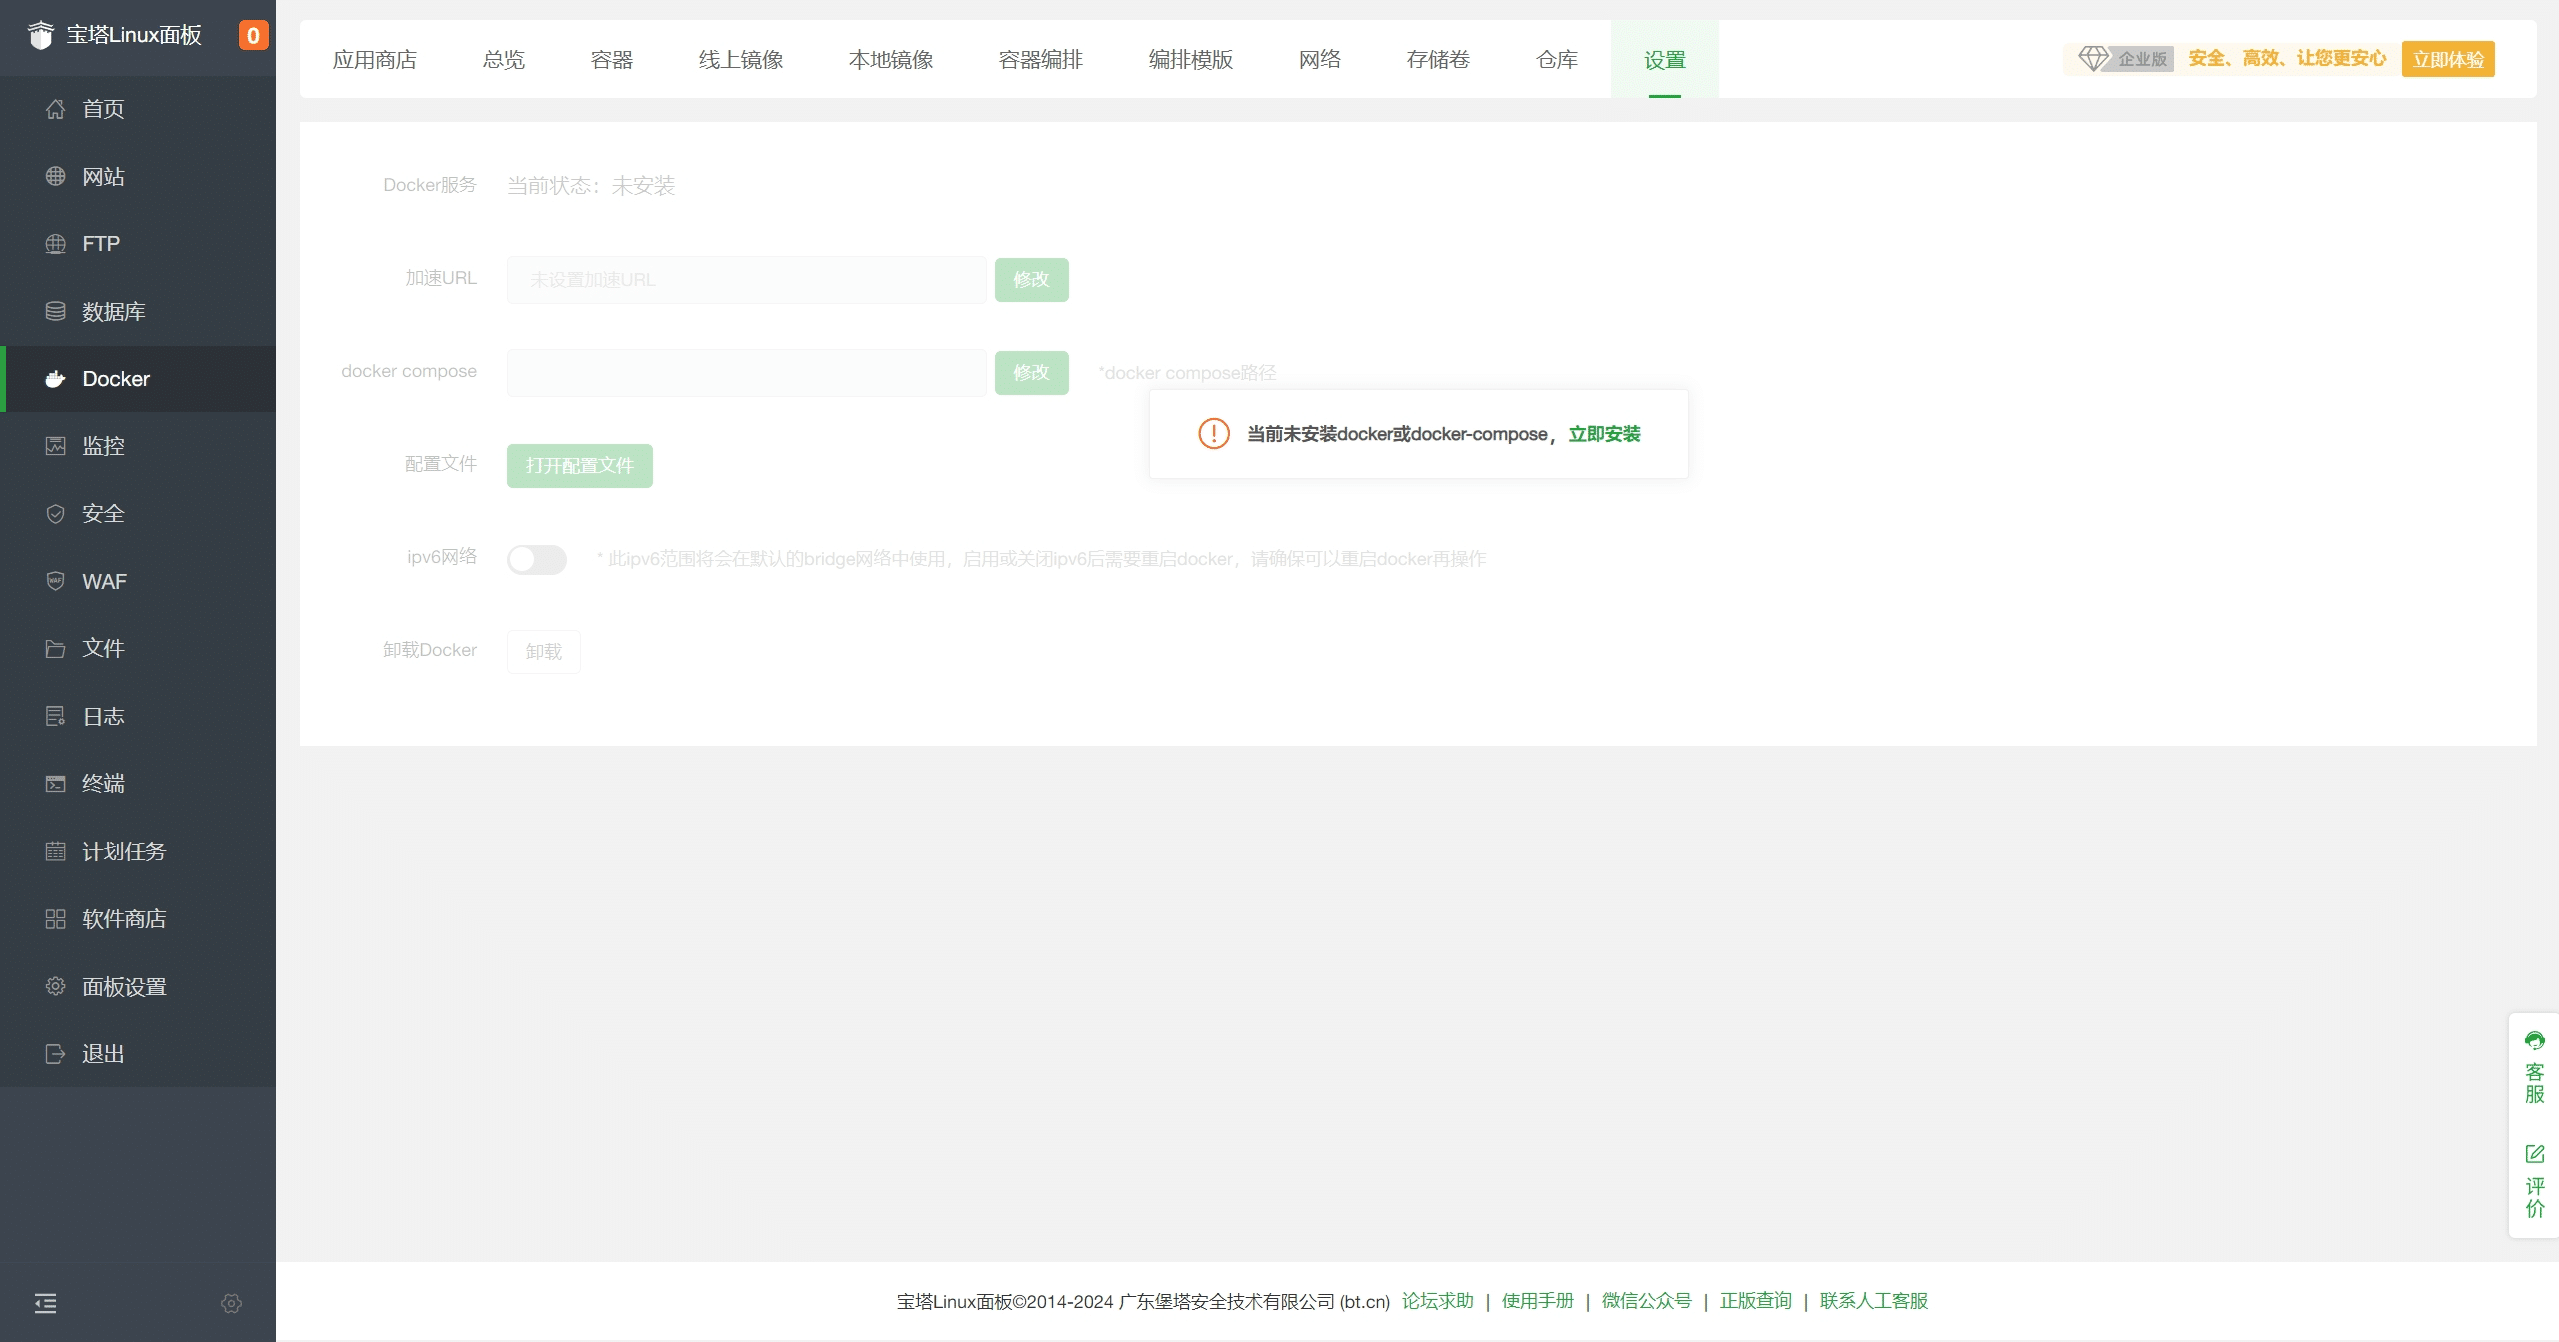Open the 监控 monitoring panel

pyautogui.click(x=102, y=446)
